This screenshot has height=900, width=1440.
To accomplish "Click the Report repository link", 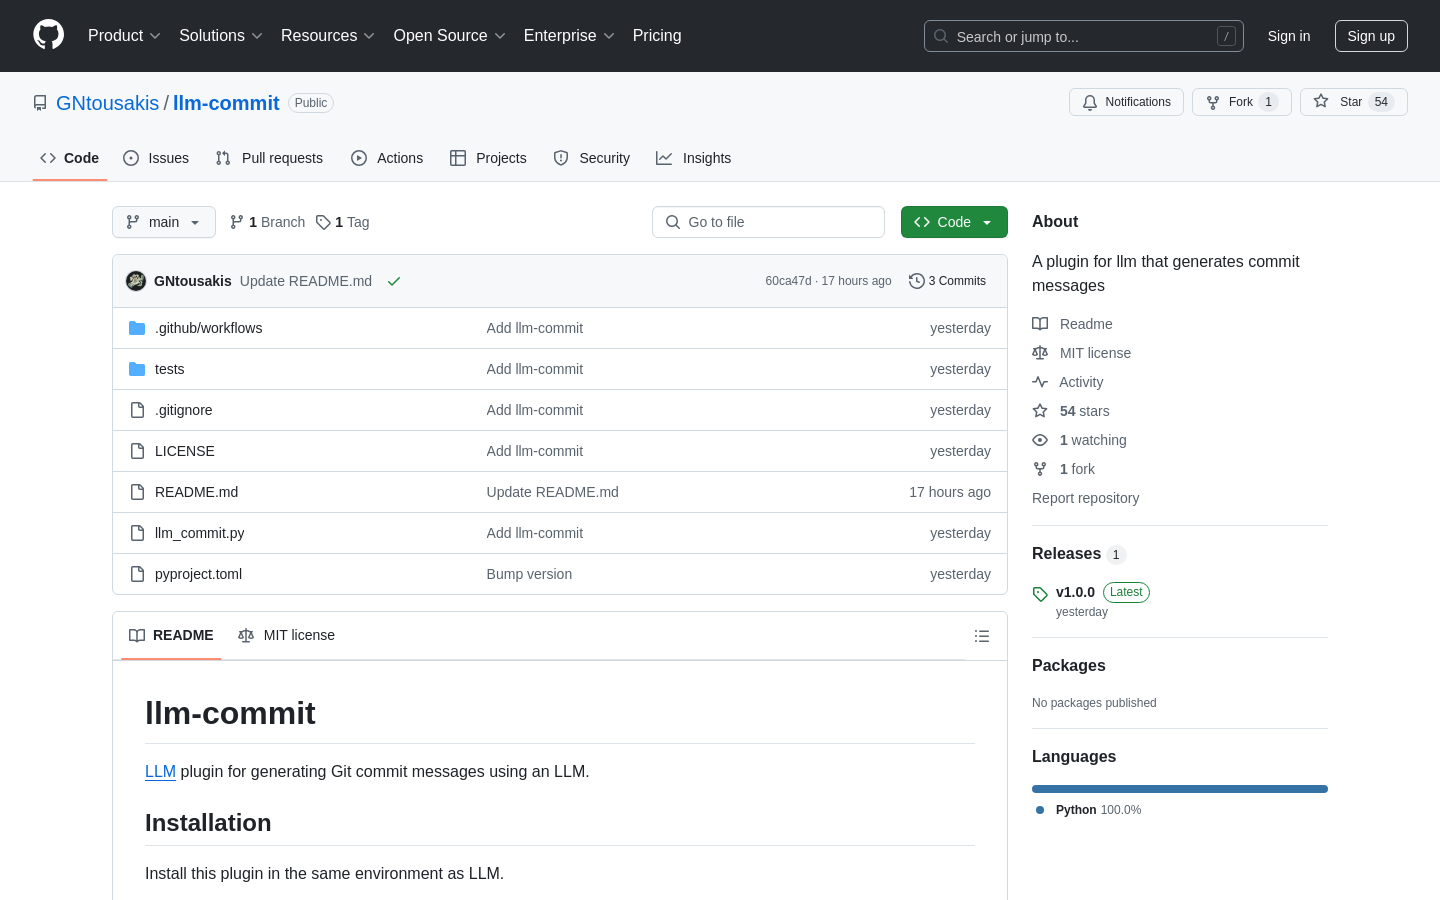I will pyautogui.click(x=1085, y=498).
